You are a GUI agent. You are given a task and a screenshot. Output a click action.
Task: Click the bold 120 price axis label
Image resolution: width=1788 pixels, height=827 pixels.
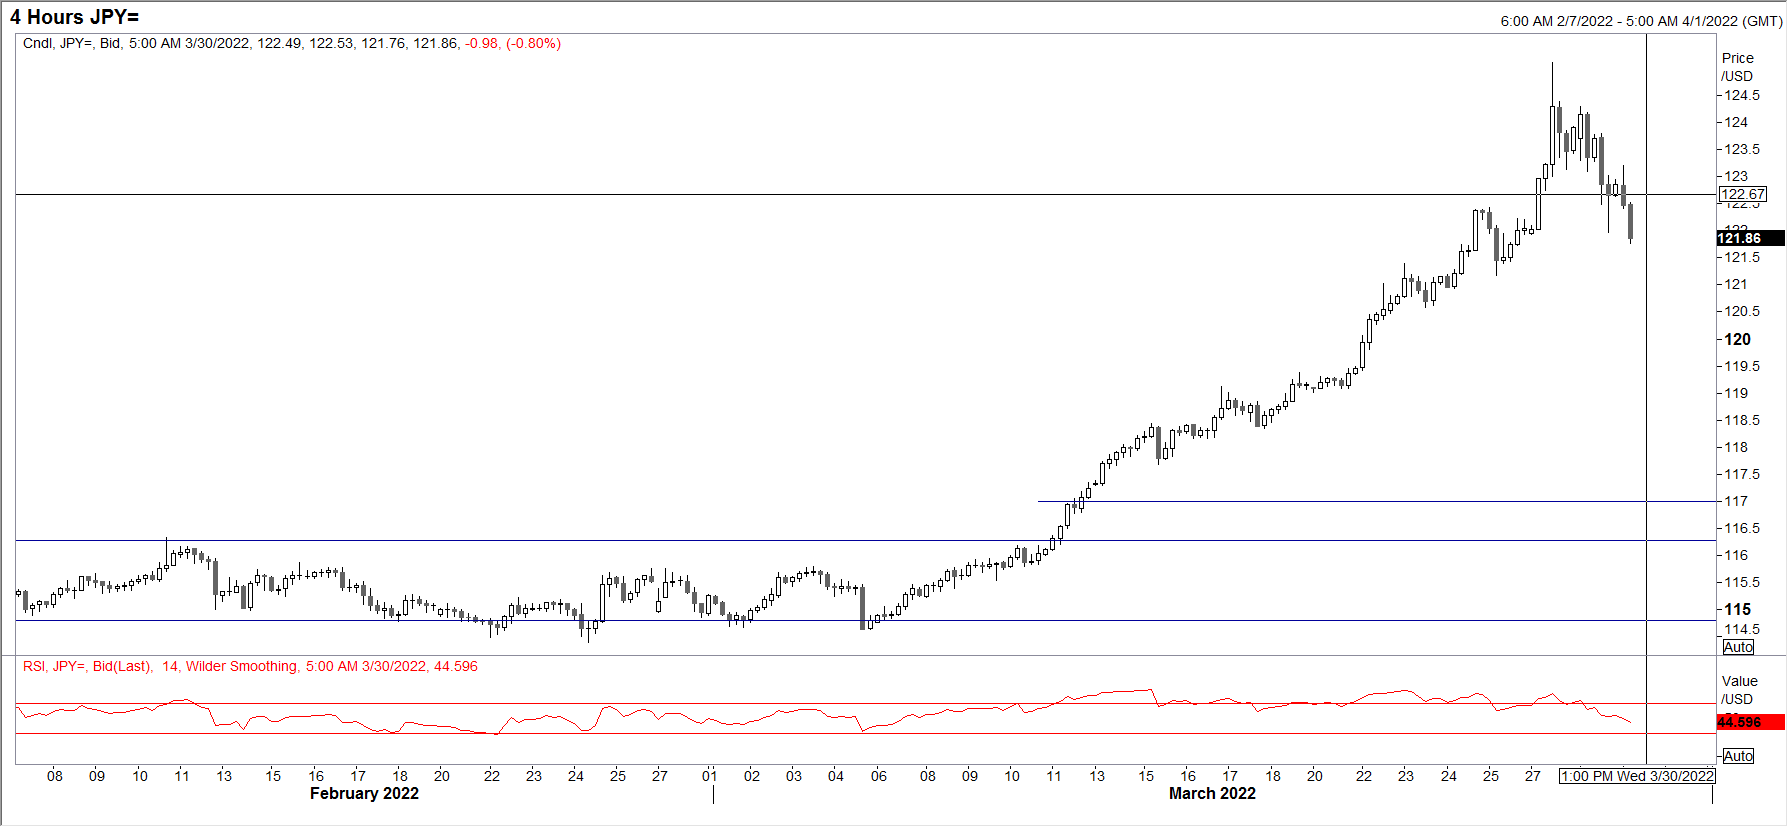1738,339
